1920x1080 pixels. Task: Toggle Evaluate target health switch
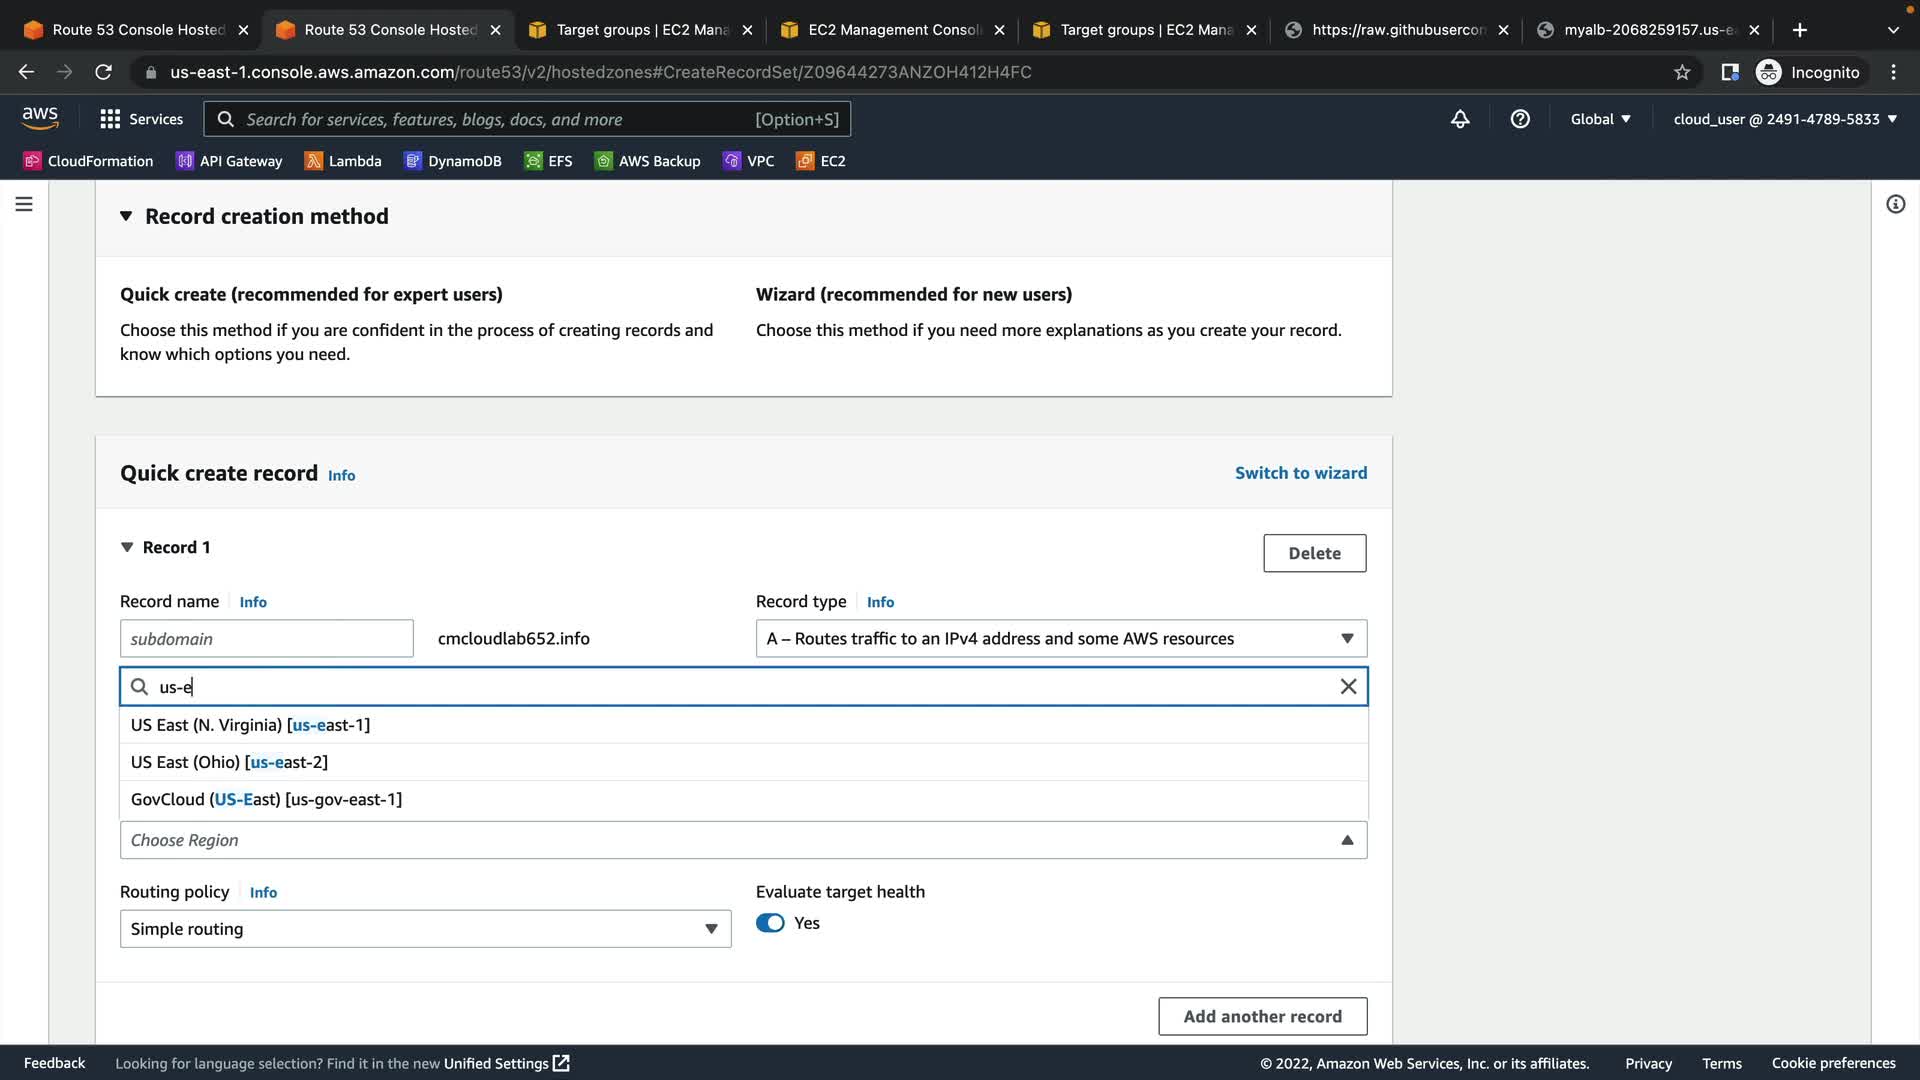tap(770, 923)
